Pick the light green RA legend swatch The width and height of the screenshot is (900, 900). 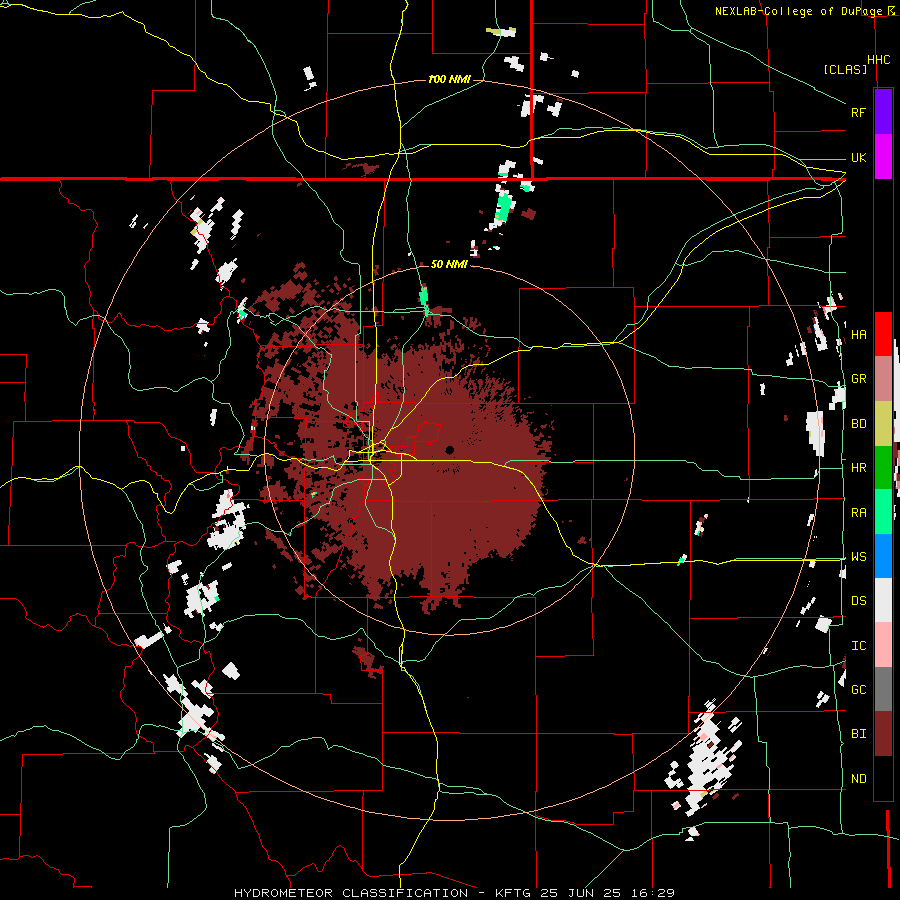coord(883,512)
